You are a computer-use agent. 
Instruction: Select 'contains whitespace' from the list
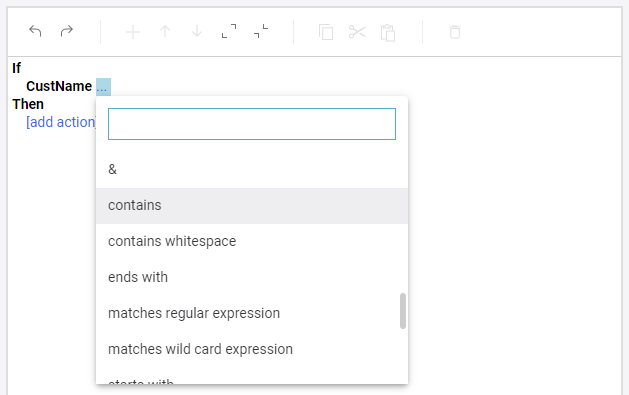pyautogui.click(x=252, y=242)
